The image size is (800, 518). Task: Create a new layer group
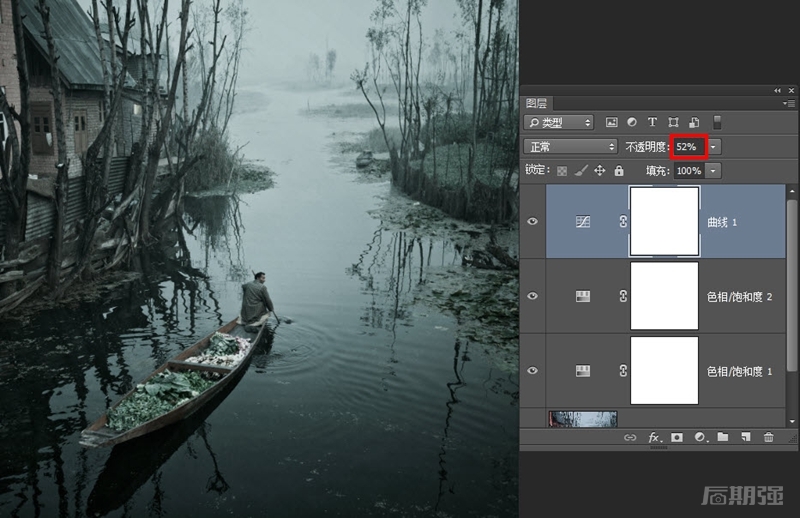[723, 437]
